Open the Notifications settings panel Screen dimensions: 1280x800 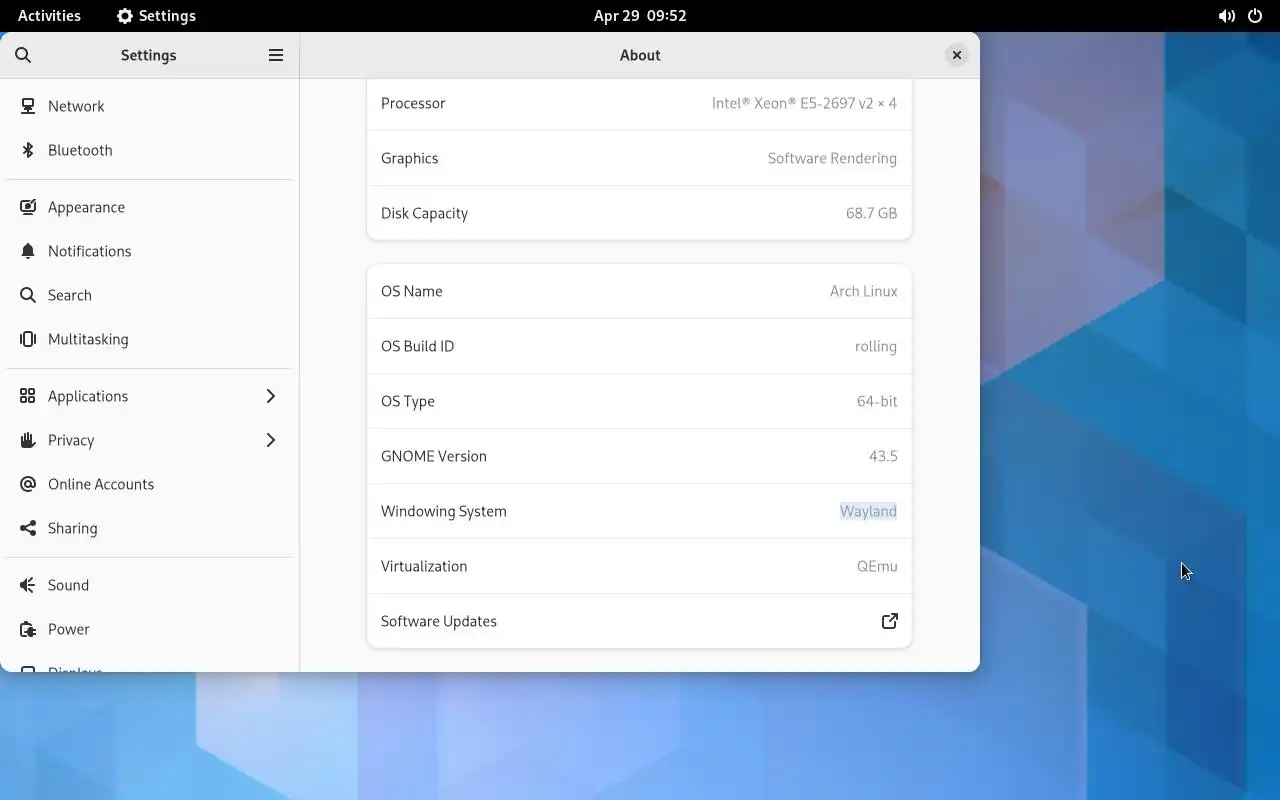(149, 251)
